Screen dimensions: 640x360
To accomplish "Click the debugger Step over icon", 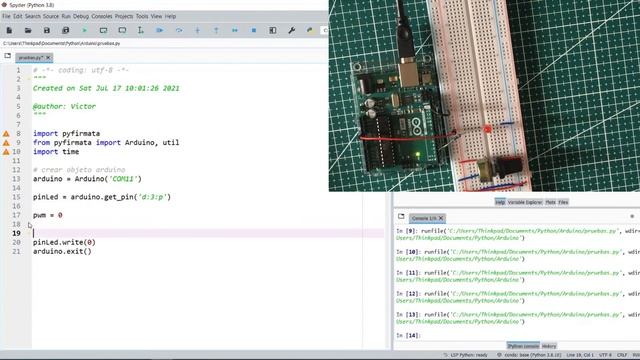I will (179, 30).
